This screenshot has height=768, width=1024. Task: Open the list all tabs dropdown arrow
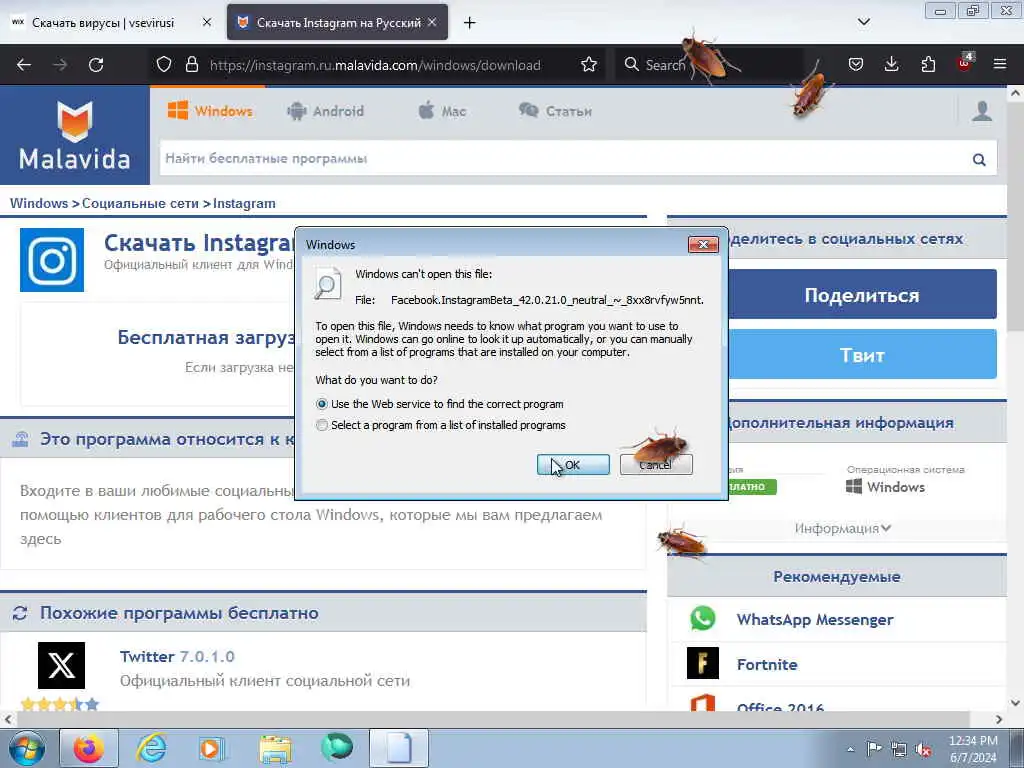(x=863, y=22)
